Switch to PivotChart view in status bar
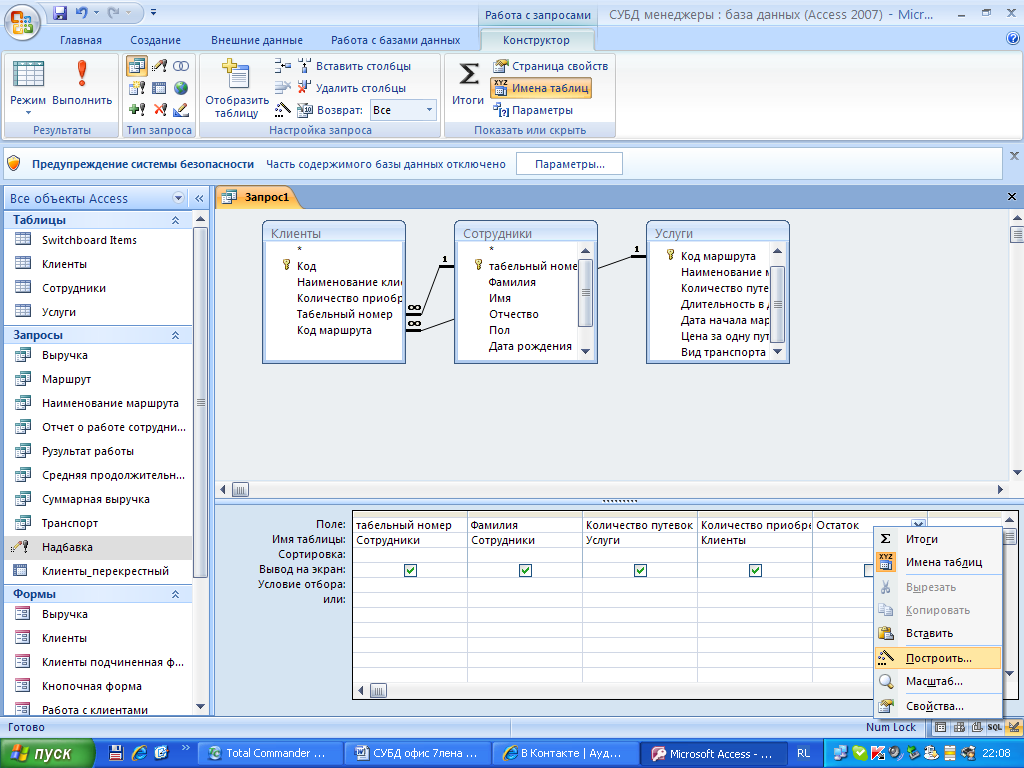This screenshot has width=1024, height=768. tap(976, 727)
